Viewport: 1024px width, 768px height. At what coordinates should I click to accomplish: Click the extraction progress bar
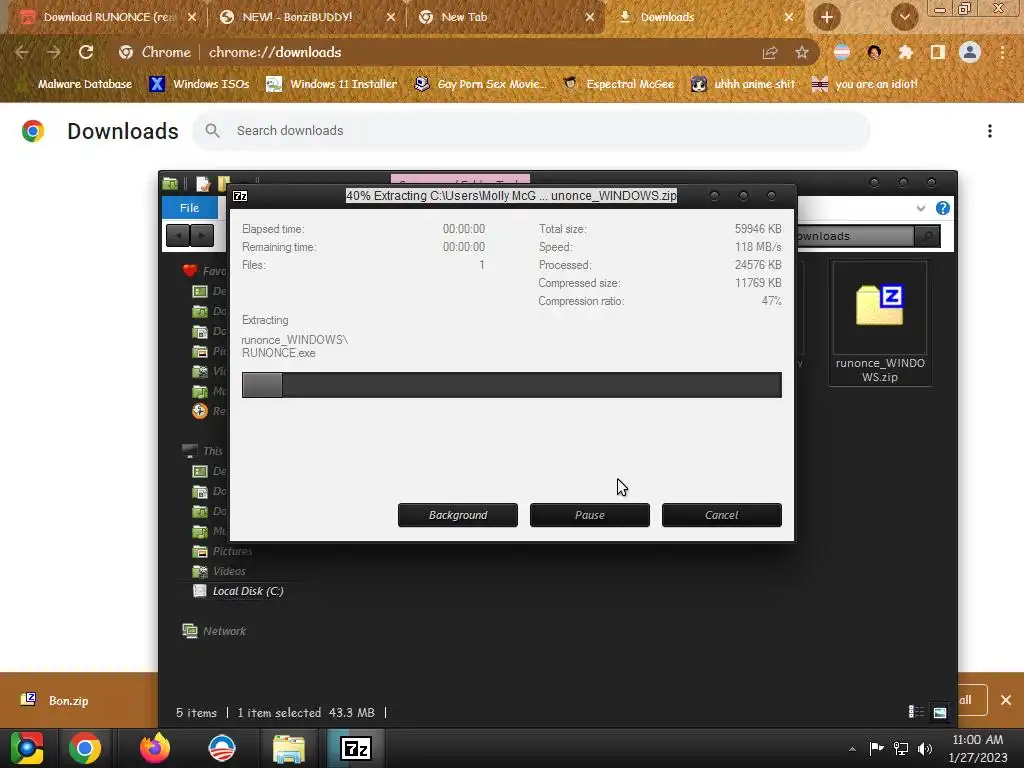point(511,385)
